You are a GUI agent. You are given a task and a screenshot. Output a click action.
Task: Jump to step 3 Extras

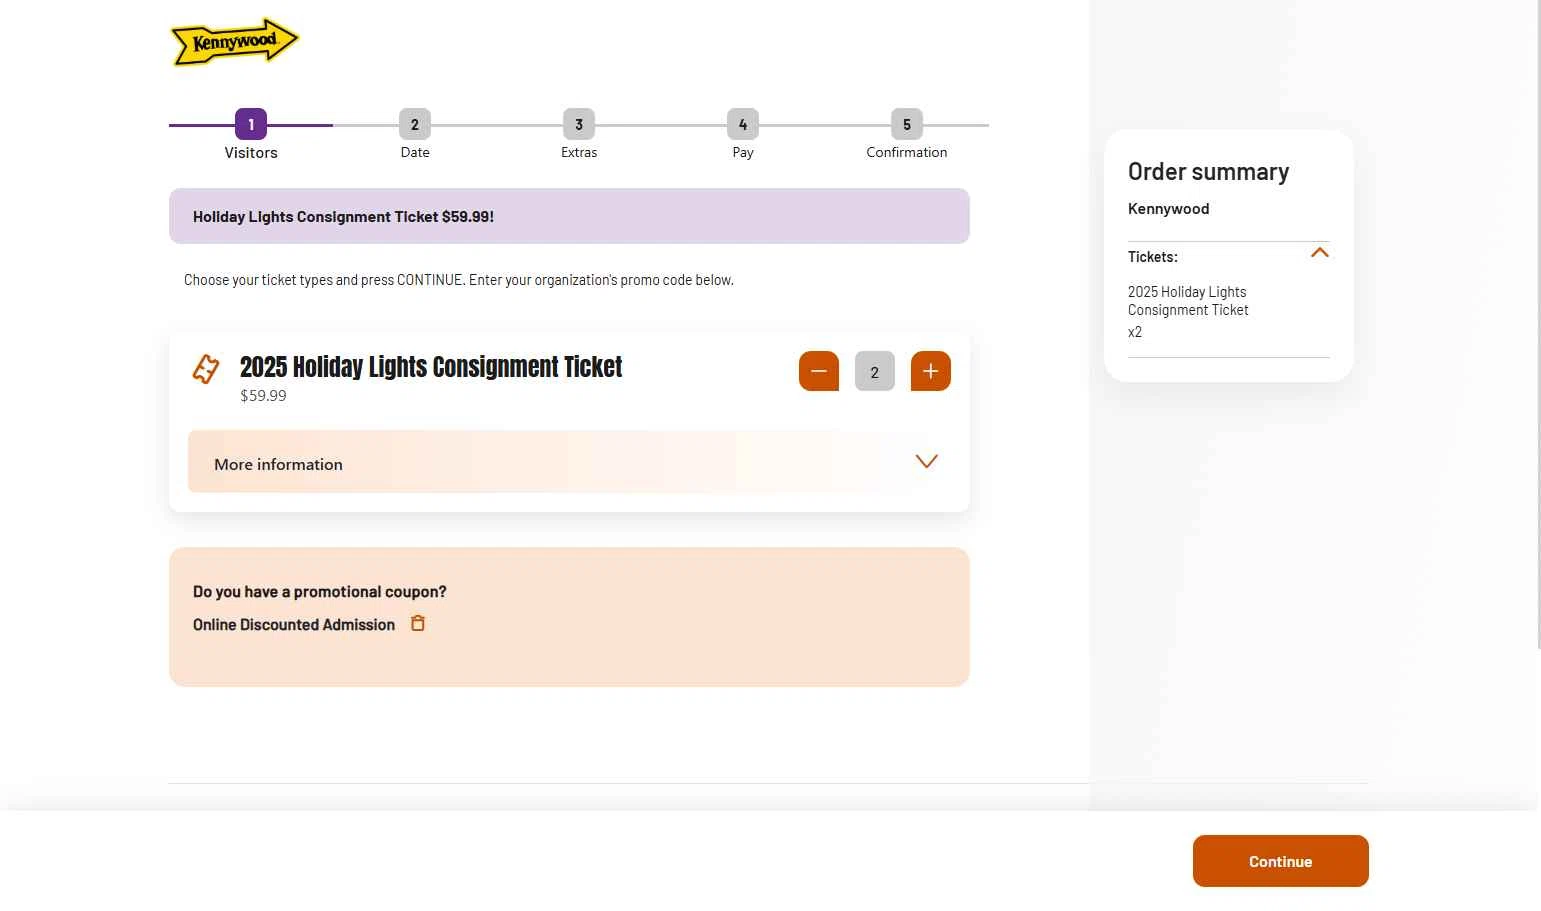tap(579, 124)
